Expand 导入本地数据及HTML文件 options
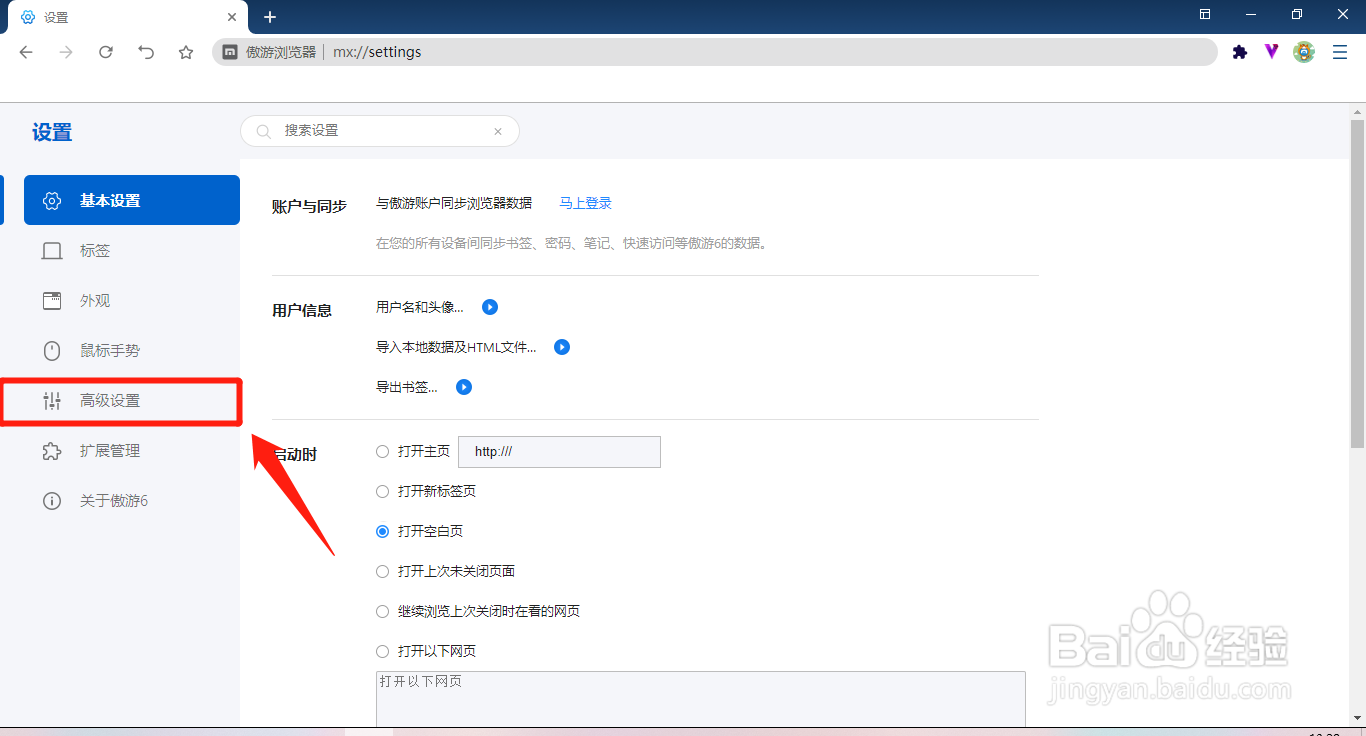This screenshot has height=736, width=1366. [561, 347]
